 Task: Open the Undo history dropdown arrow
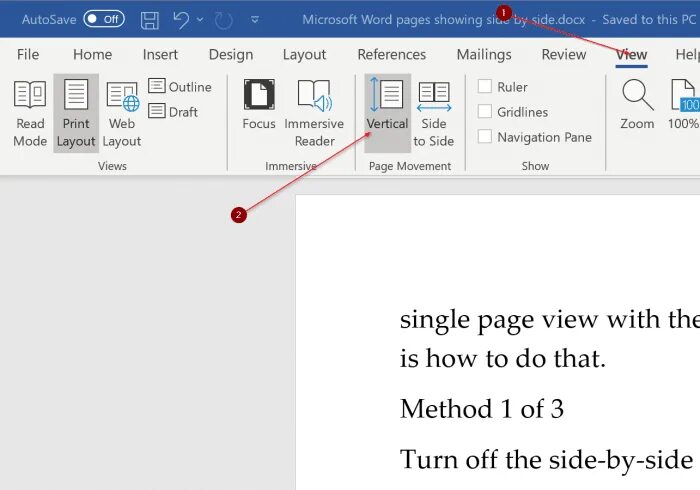coord(200,20)
